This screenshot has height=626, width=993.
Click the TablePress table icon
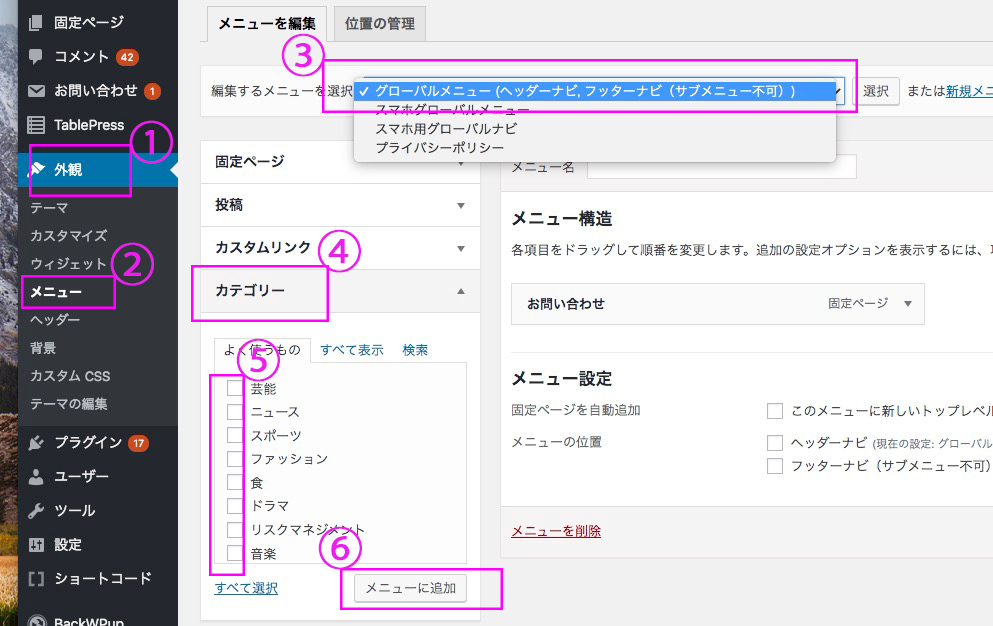[36, 125]
